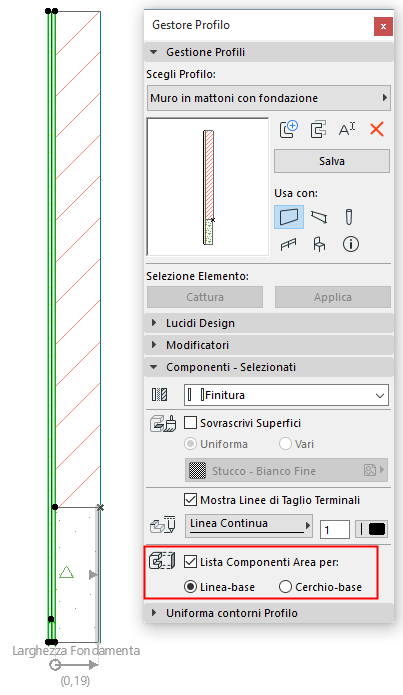This screenshot has width=403, height=695.
Task: Click the Applica button
Action: [x=333, y=297]
